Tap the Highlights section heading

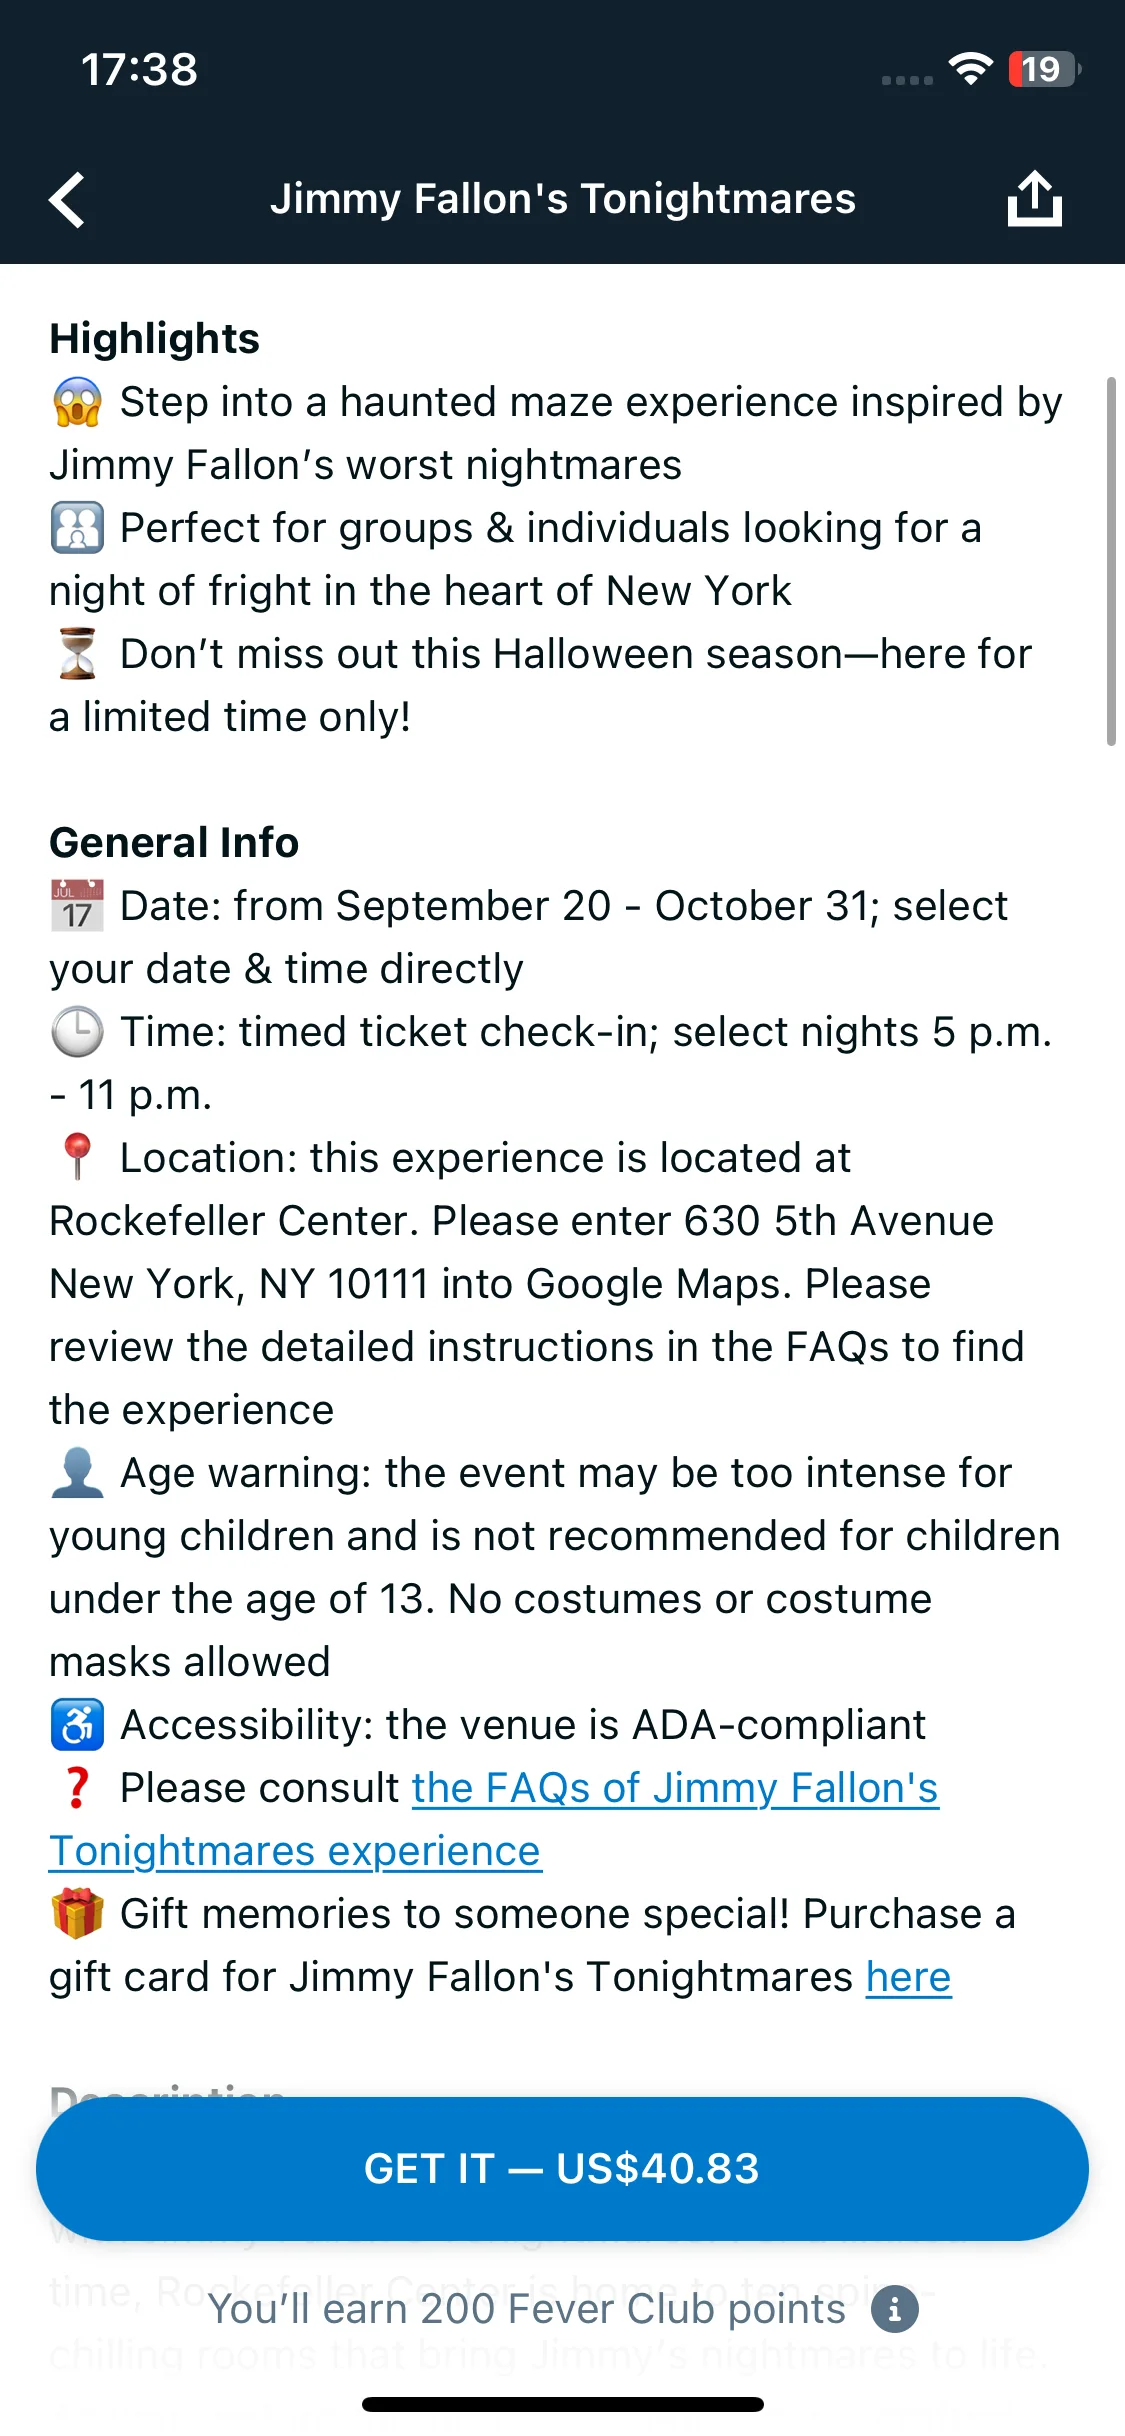click(155, 339)
